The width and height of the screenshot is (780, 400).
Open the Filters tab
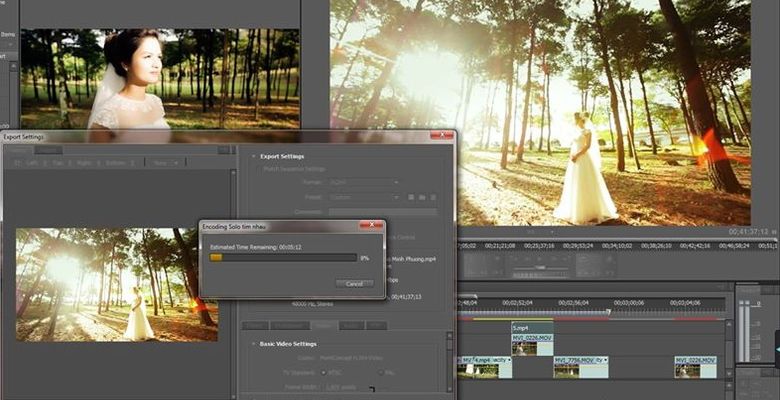(255, 325)
